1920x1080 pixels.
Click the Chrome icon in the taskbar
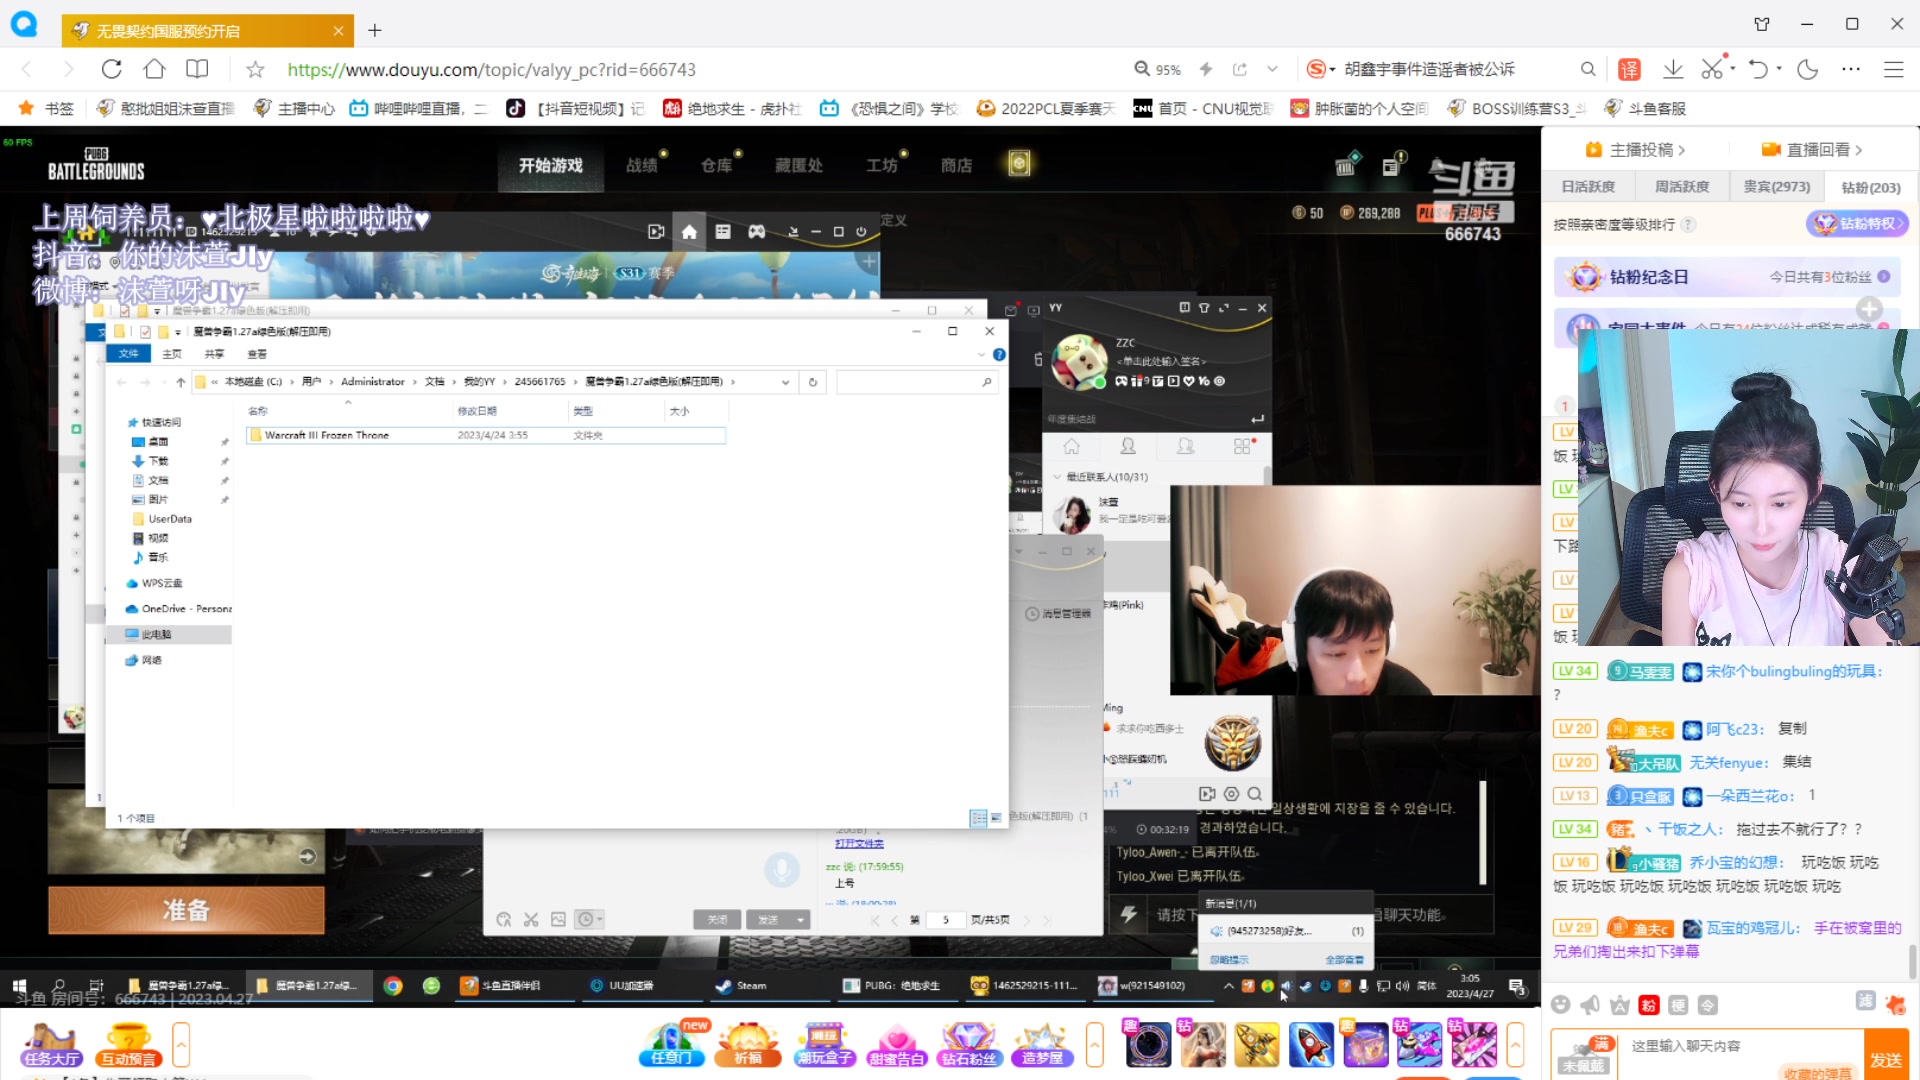[393, 986]
